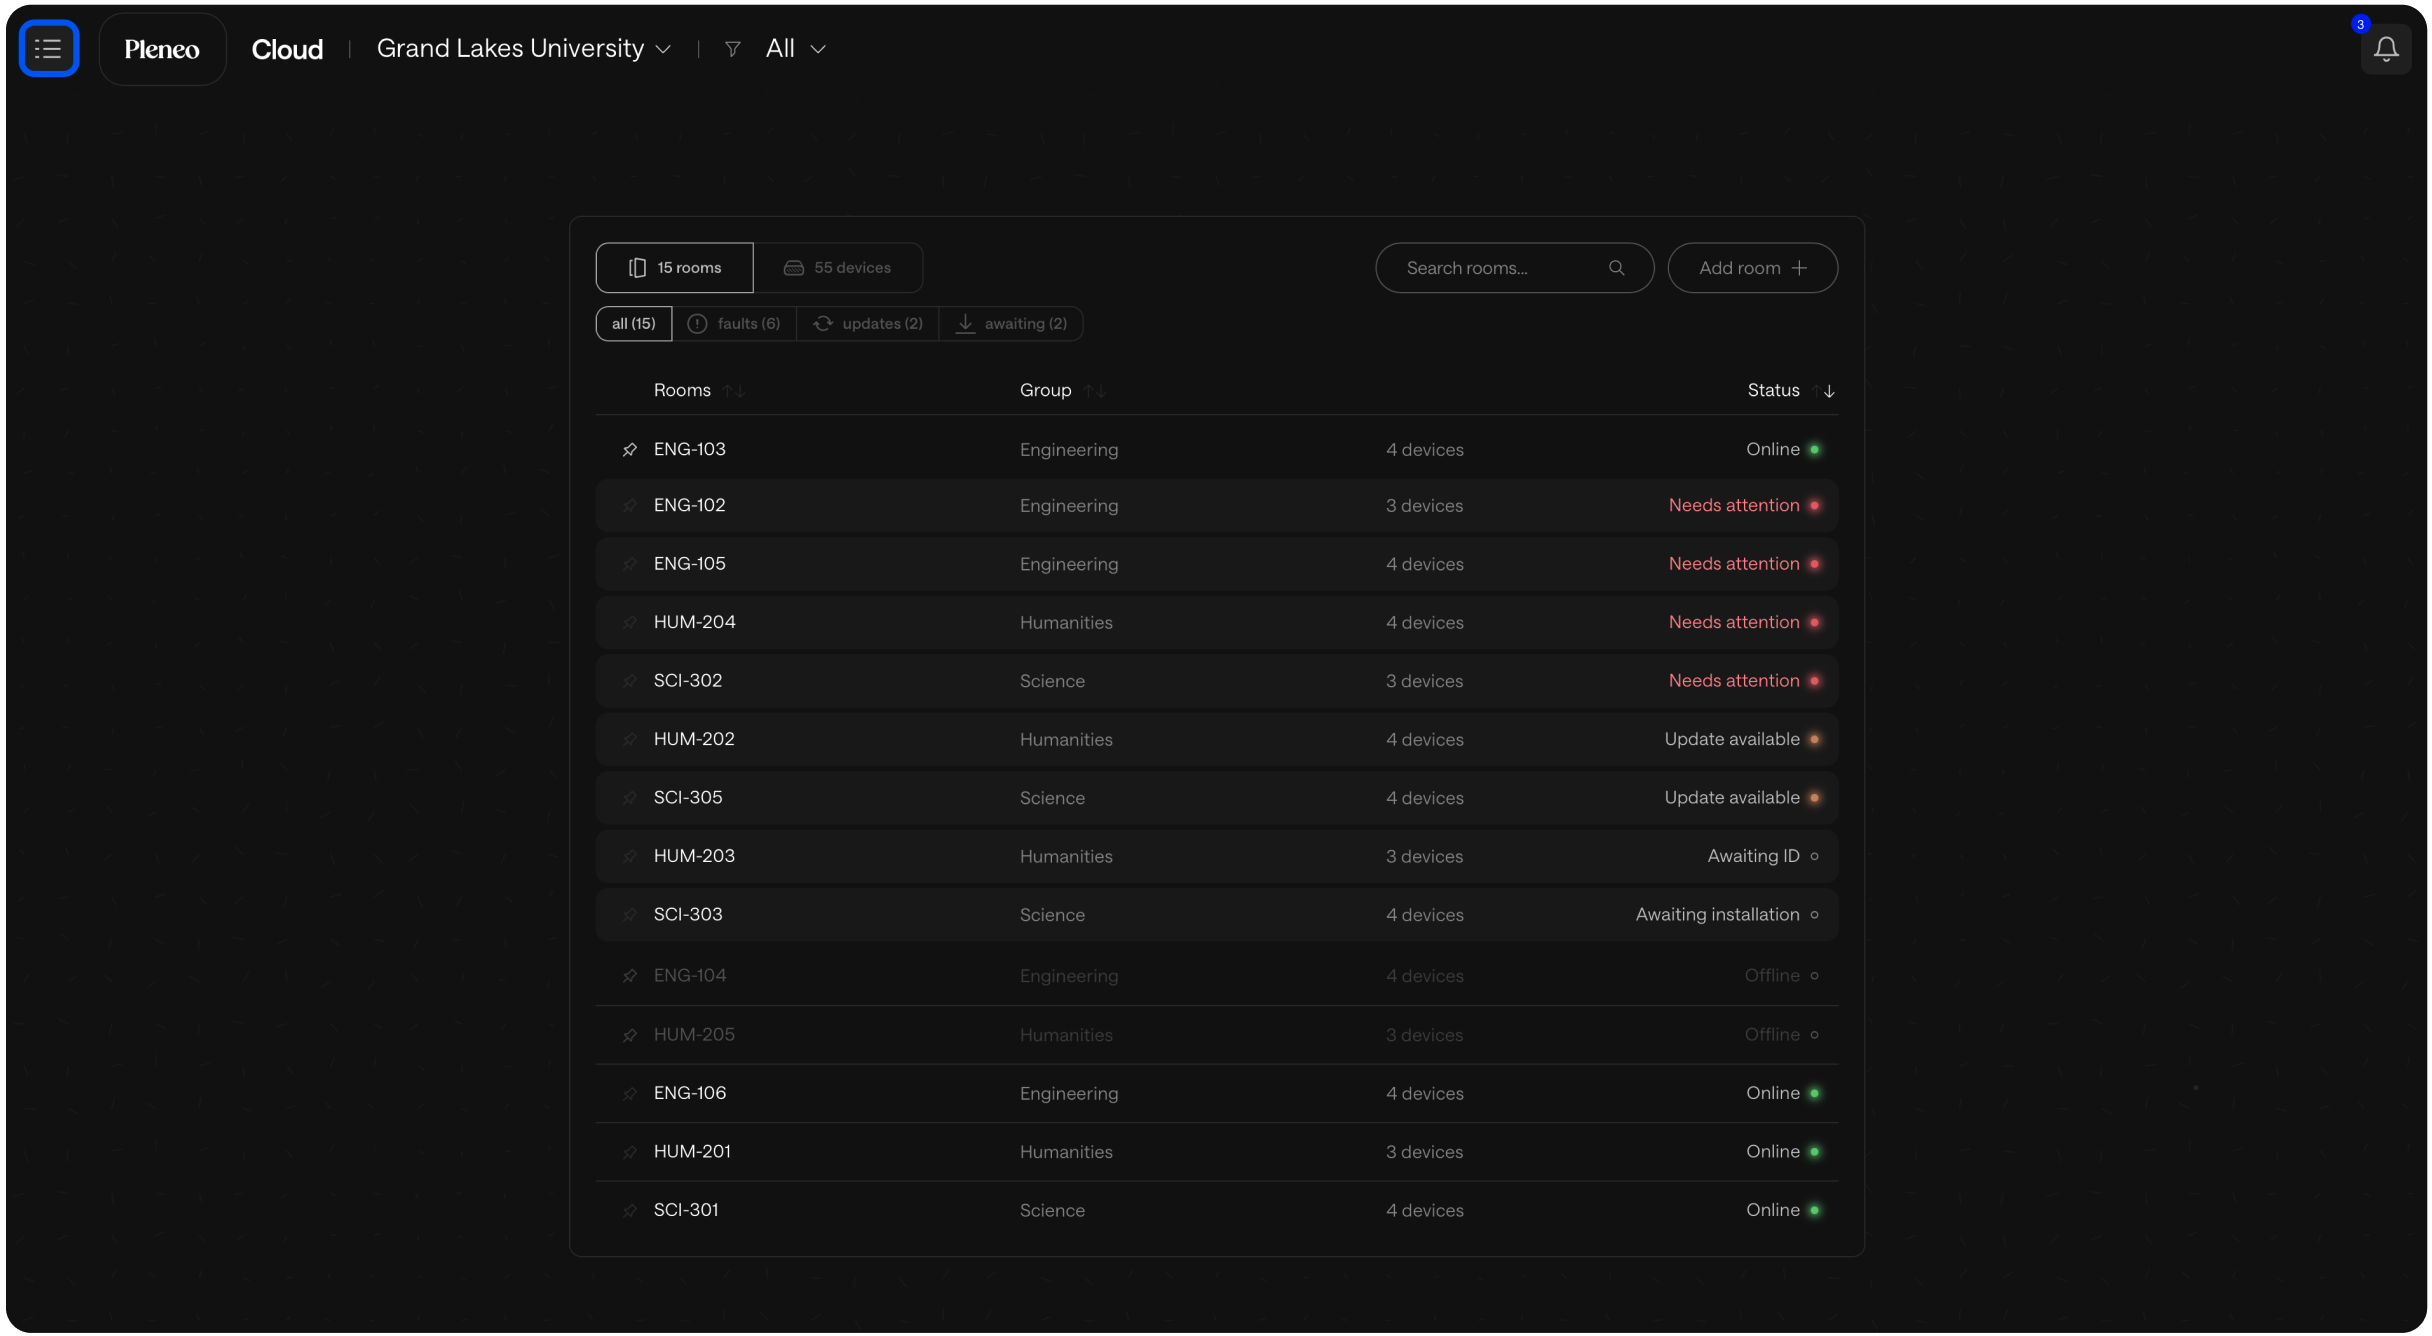The image size is (2432, 1336).
Task: Click the Pleneo logo
Action: click(162, 49)
